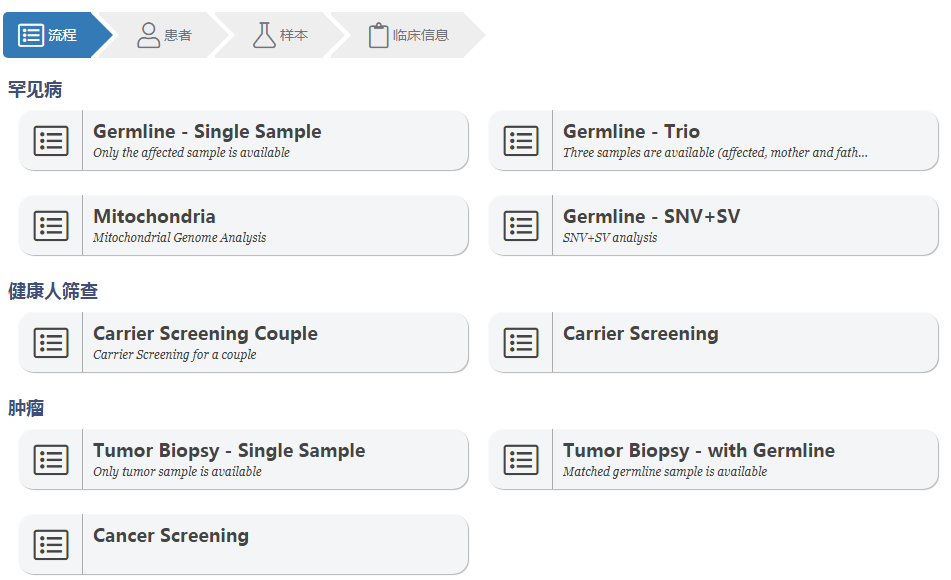Select the Germline - Trio workflow title
The height and width of the screenshot is (580, 951).
point(631,132)
